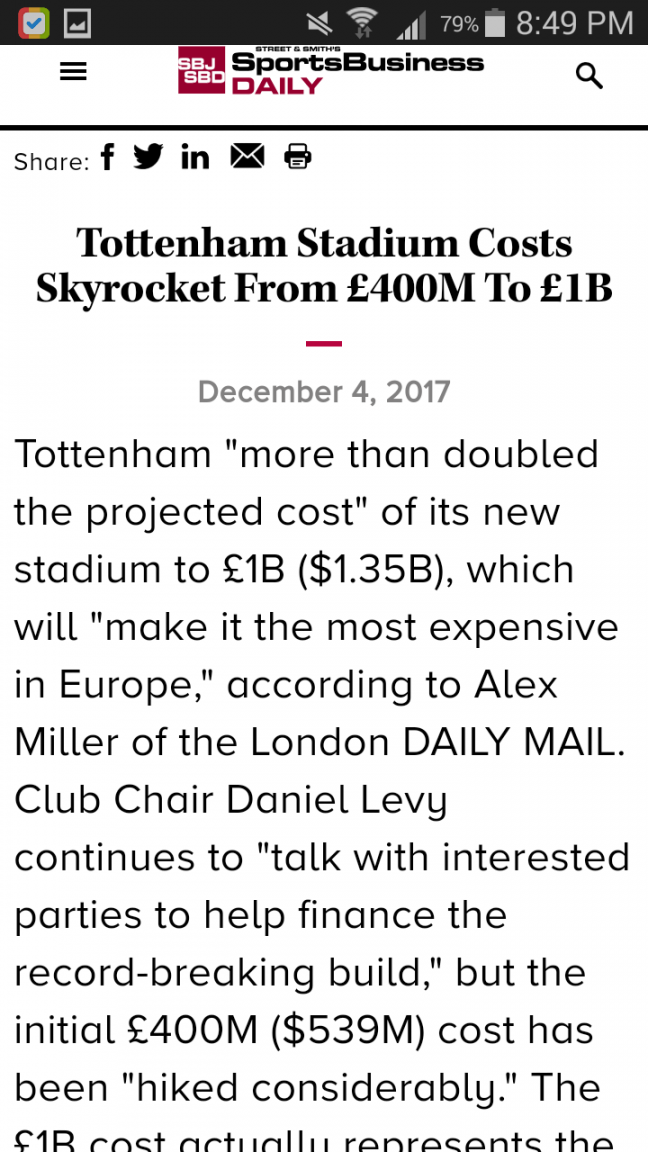Image resolution: width=648 pixels, height=1152 pixels.
Task: Tap the cellular signal strength icon
Action: click(410, 23)
